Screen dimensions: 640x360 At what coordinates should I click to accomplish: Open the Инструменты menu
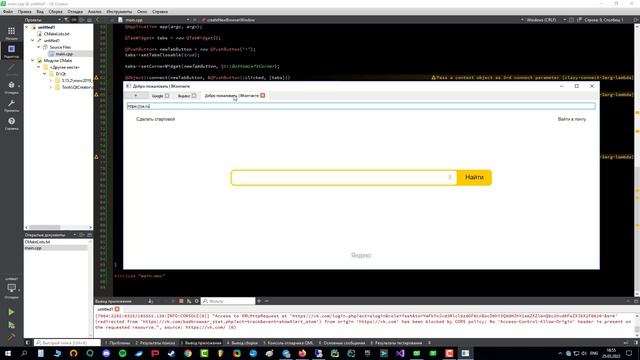tap(119, 12)
